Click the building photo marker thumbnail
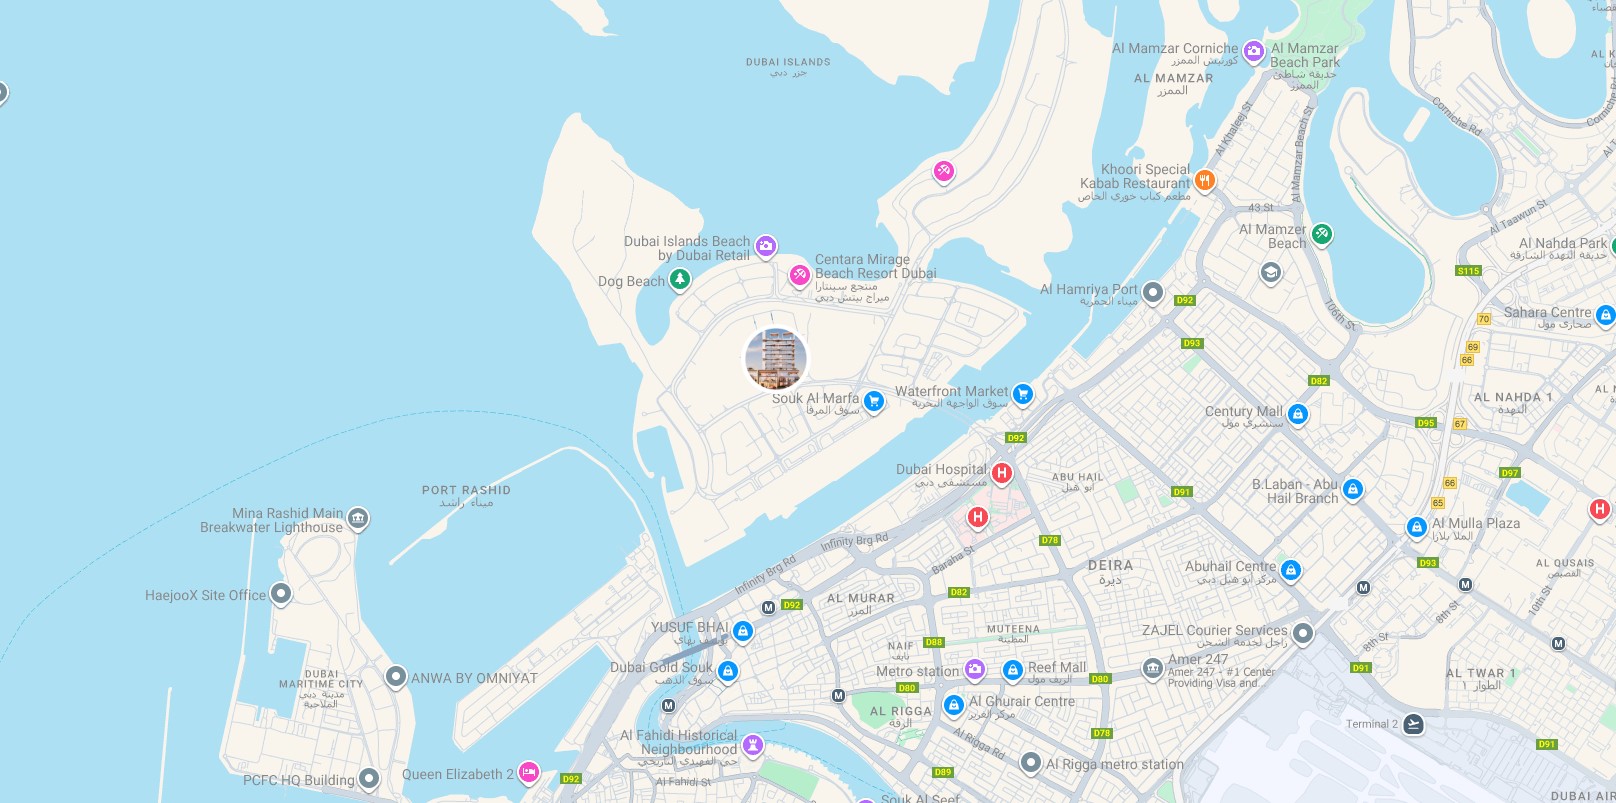The height and width of the screenshot is (803, 1616). coord(776,359)
